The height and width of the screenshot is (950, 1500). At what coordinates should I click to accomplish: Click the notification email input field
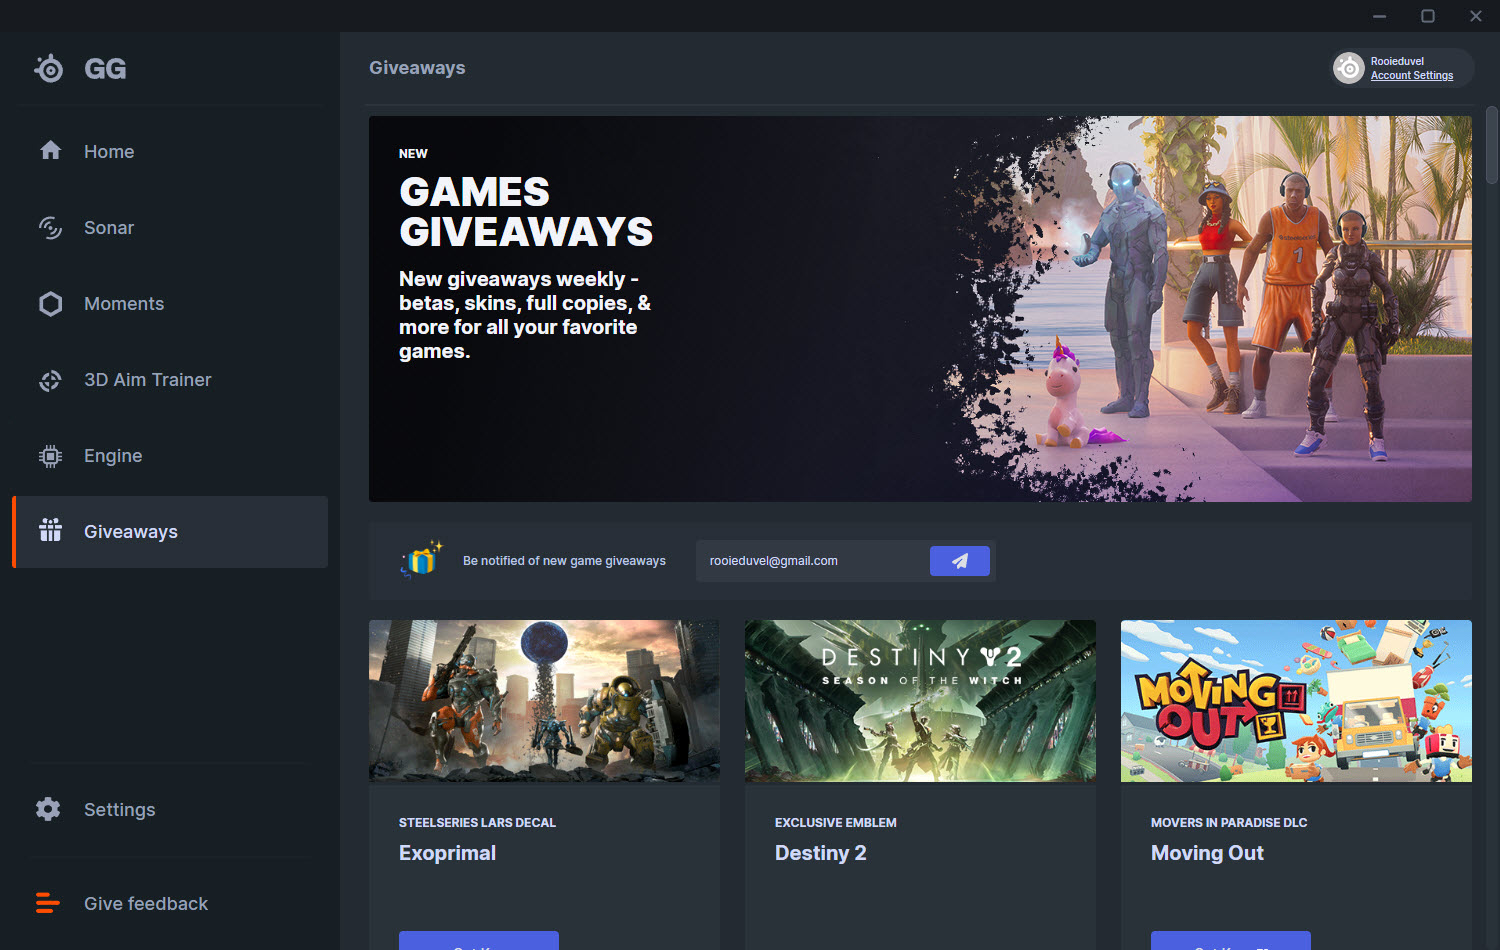(812, 561)
